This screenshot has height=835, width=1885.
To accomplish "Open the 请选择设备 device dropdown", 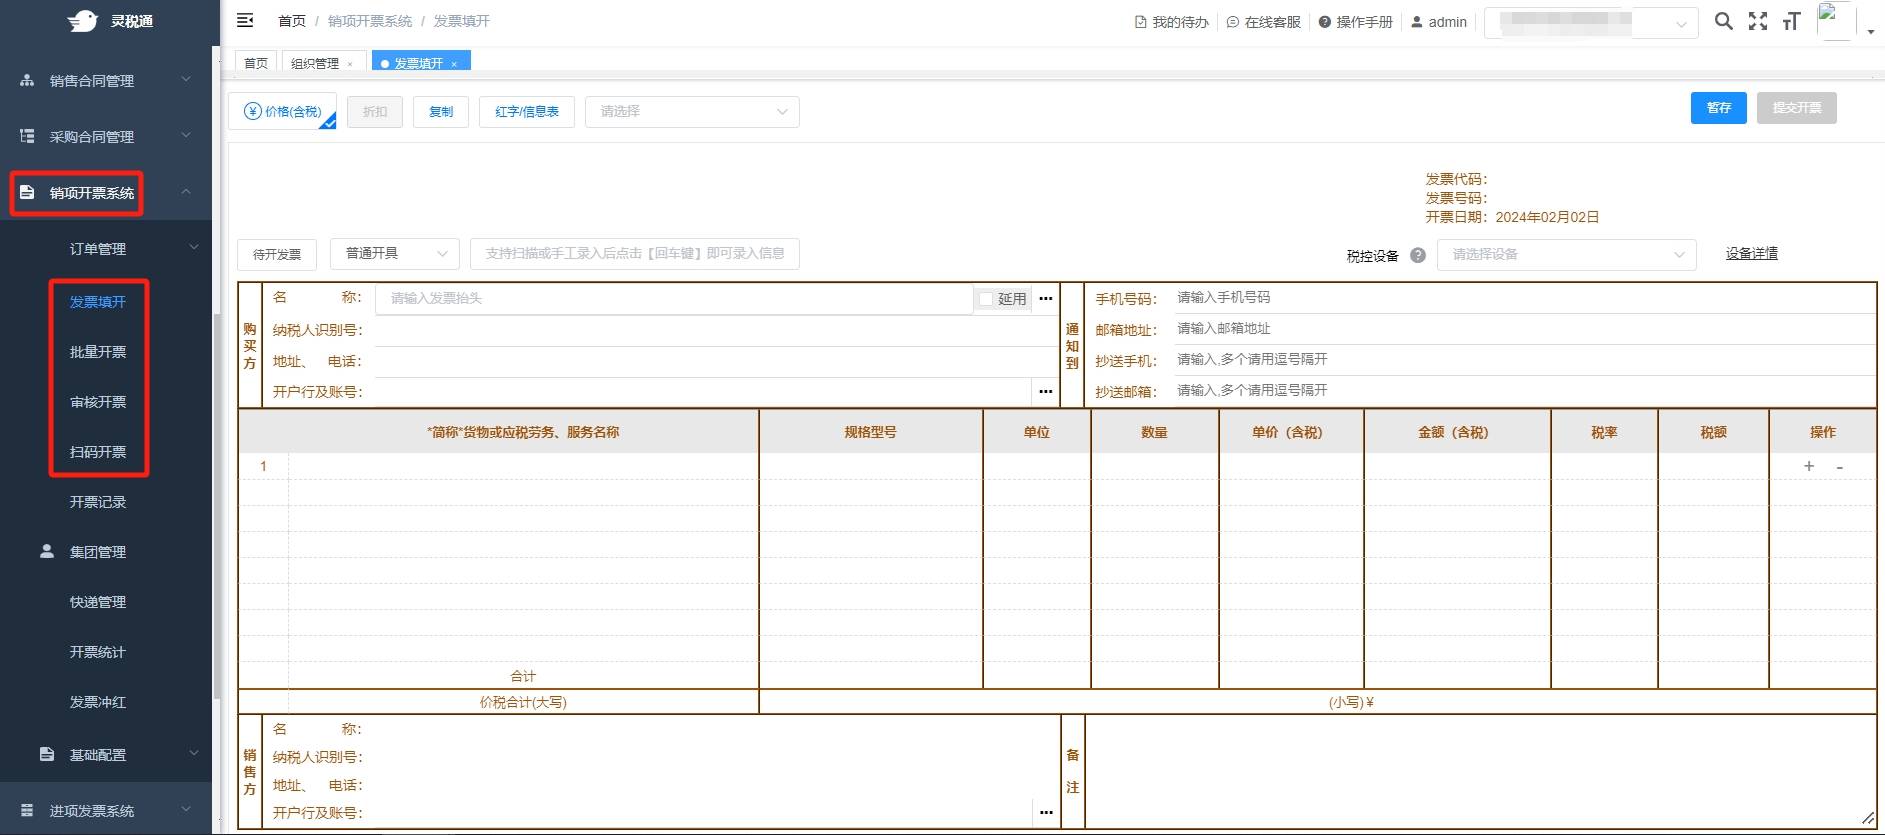I will (1566, 255).
